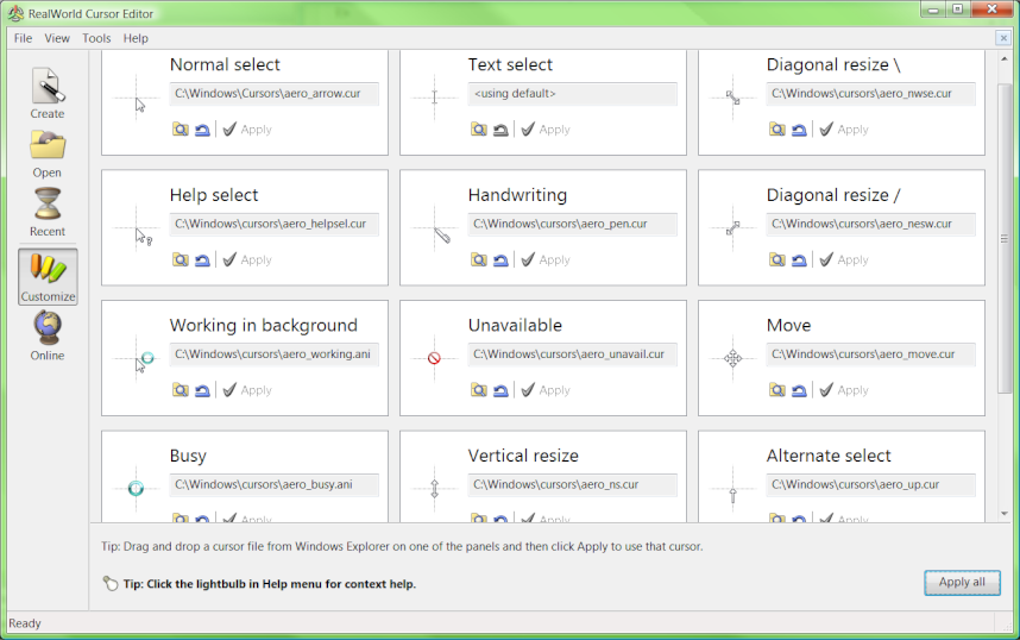
Task: Open the Help menu
Action: tap(136, 38)
